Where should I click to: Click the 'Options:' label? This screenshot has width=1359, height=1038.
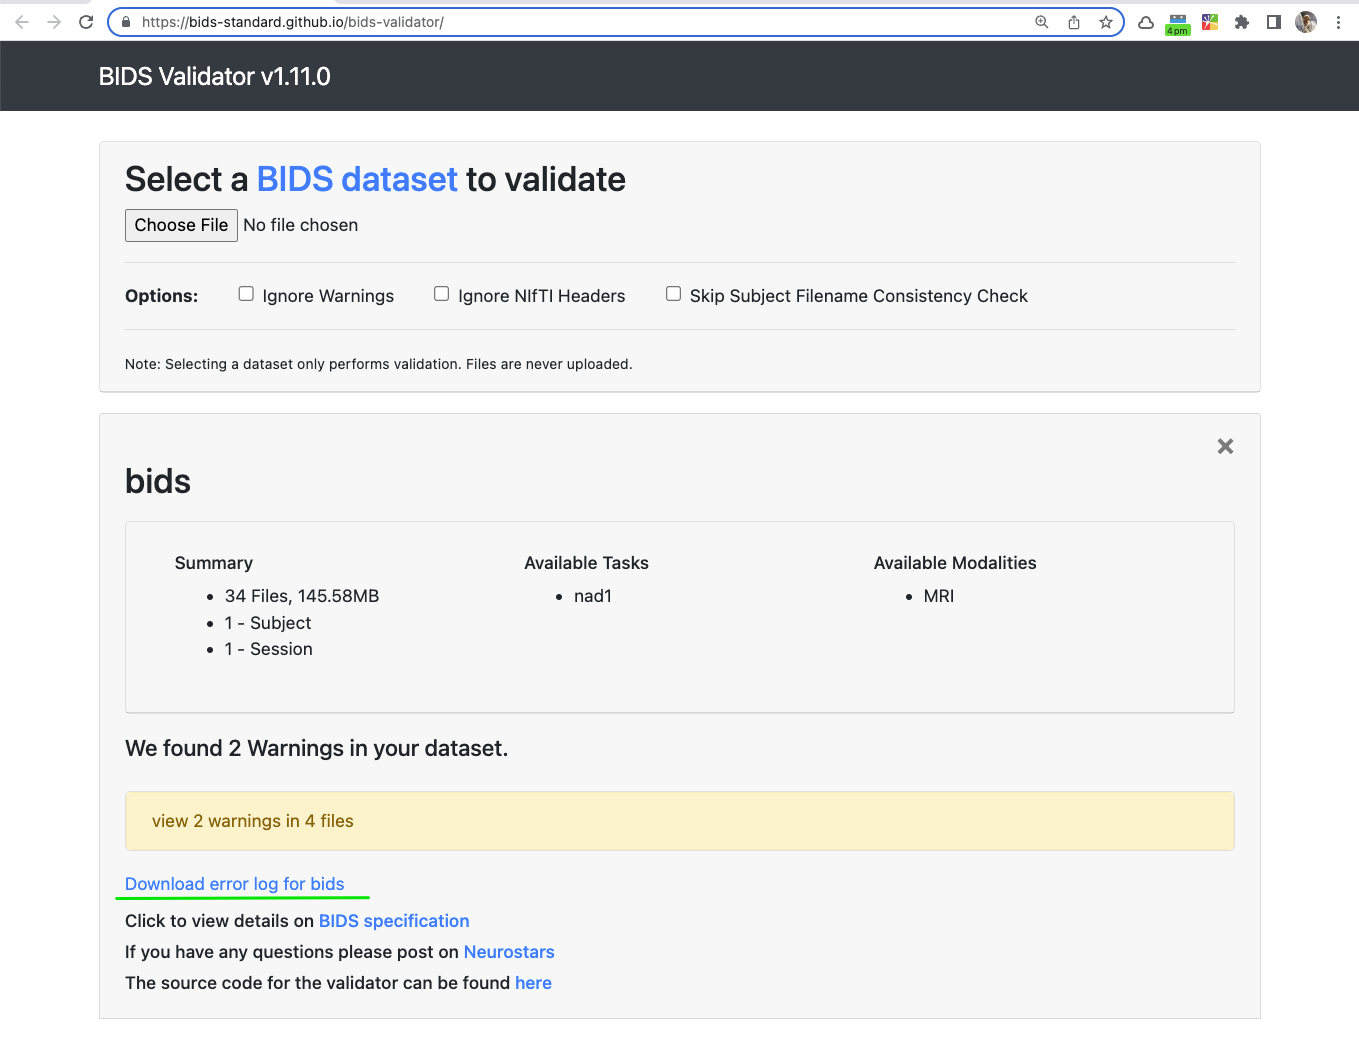(x=161, y=296)
